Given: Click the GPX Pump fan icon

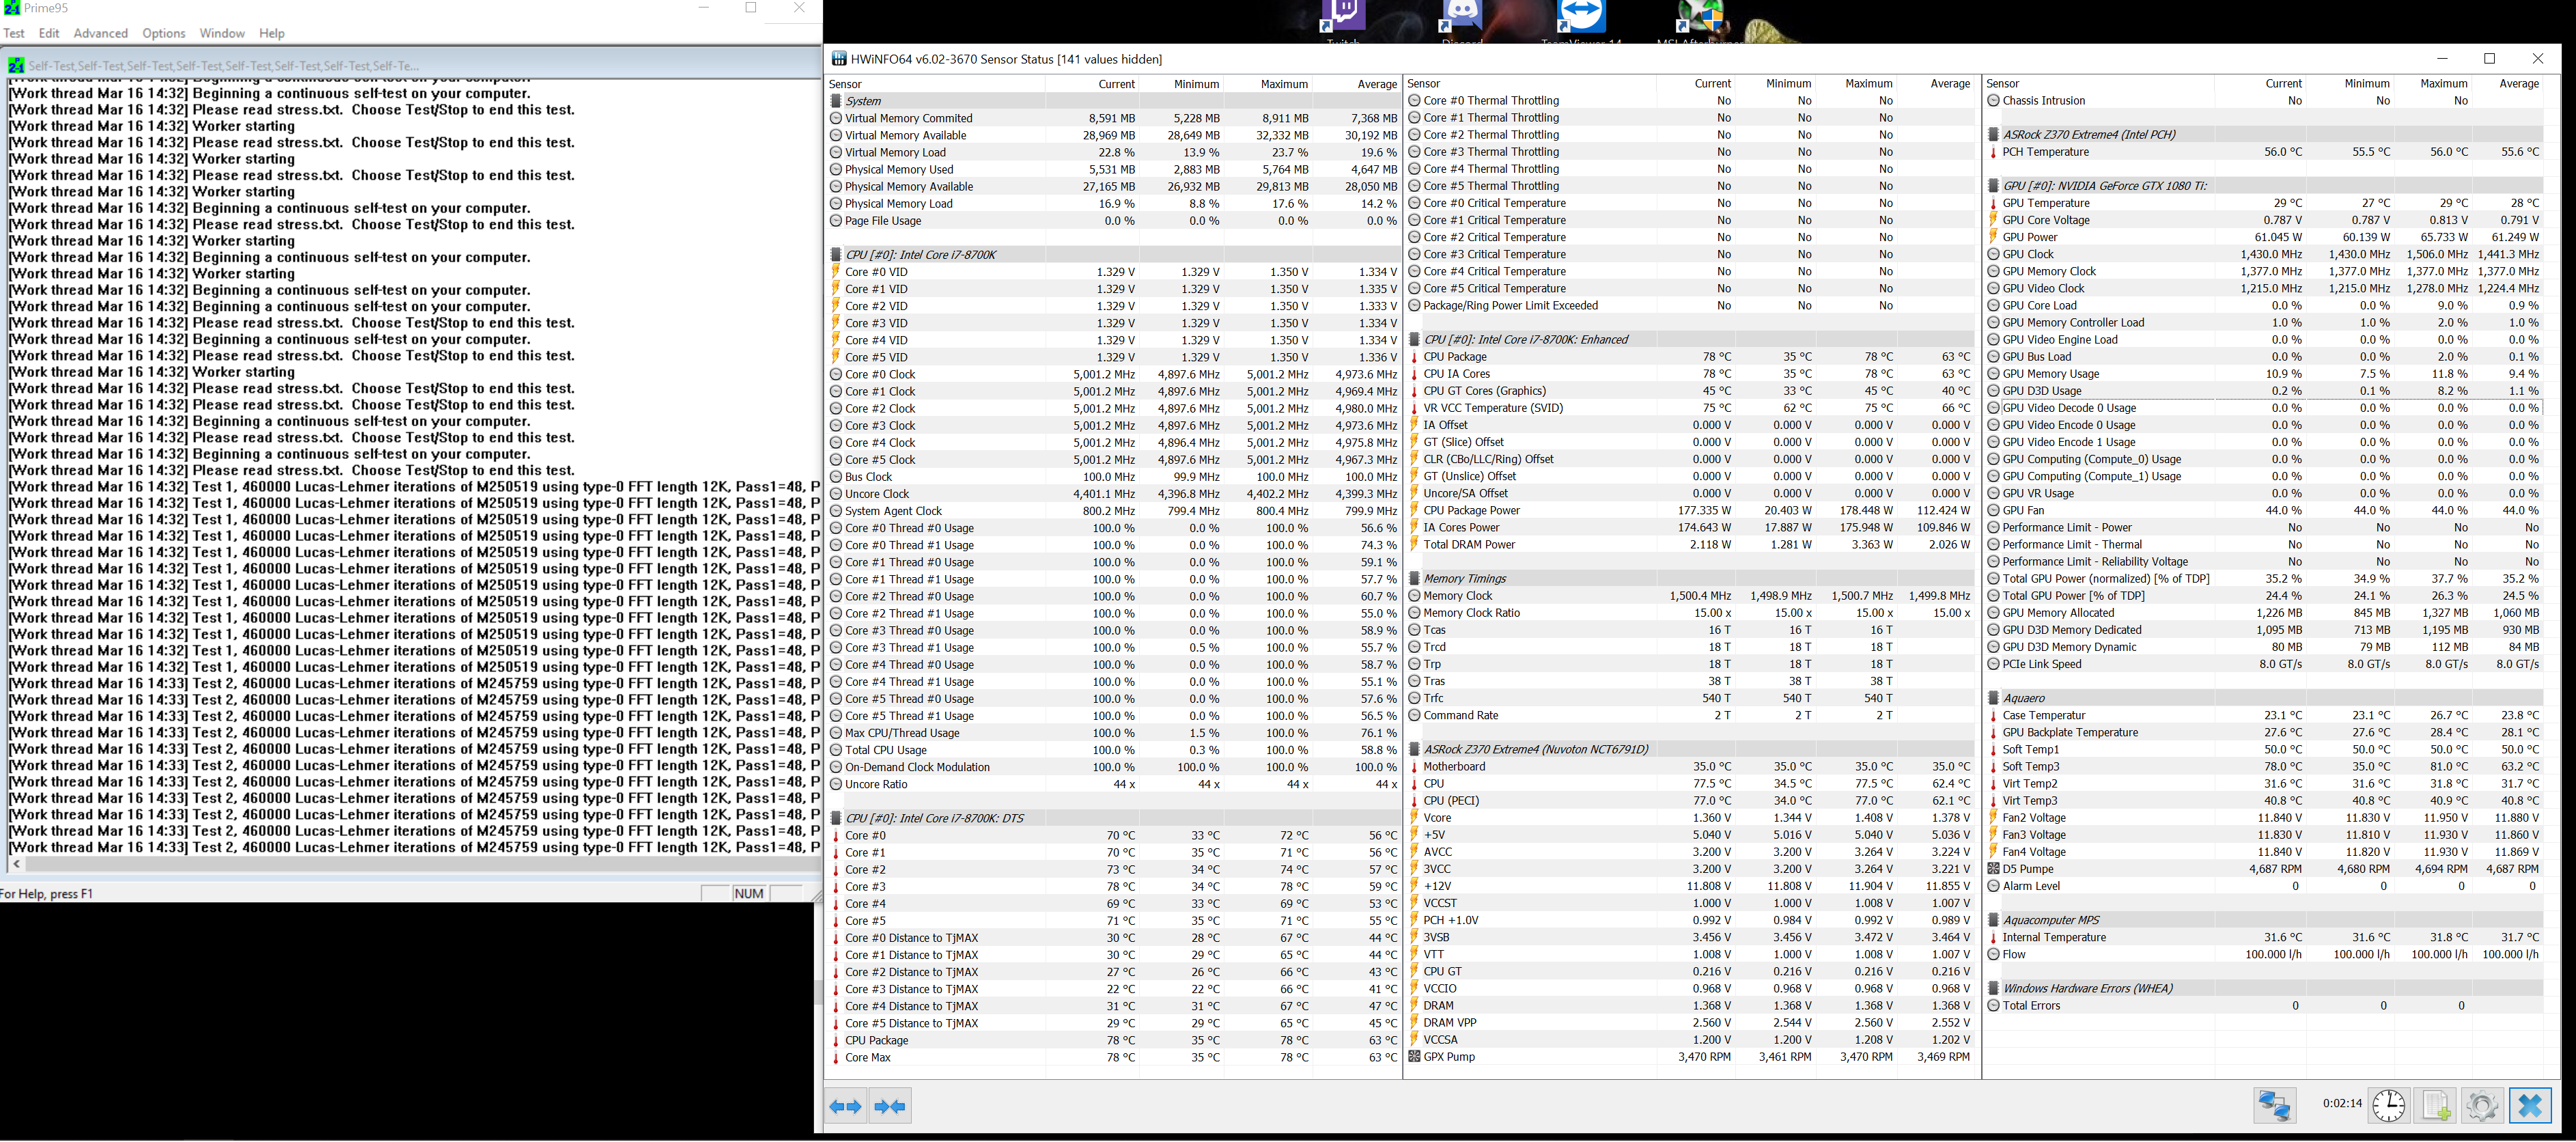Looking at the screenshot, I should (x=1414, y=1056).
